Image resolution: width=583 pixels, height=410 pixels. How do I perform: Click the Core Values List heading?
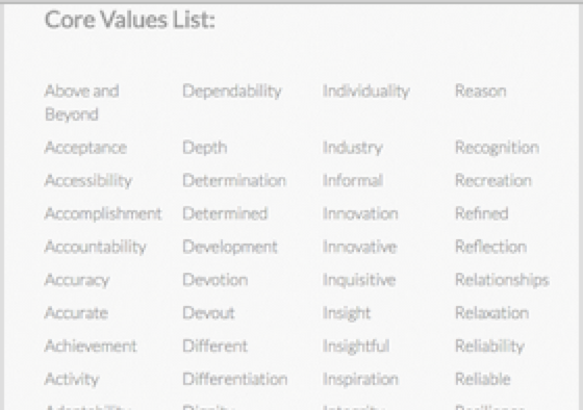click(130, 20)
